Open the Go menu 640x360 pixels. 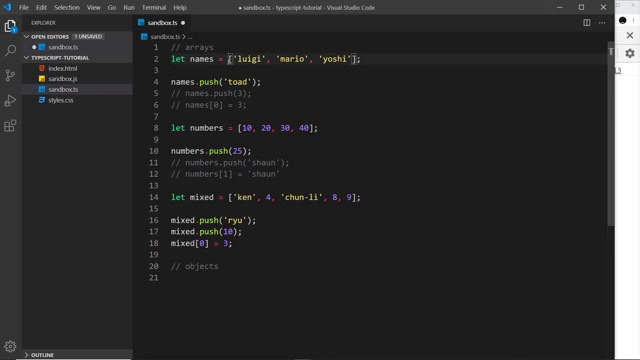(112, 7)
